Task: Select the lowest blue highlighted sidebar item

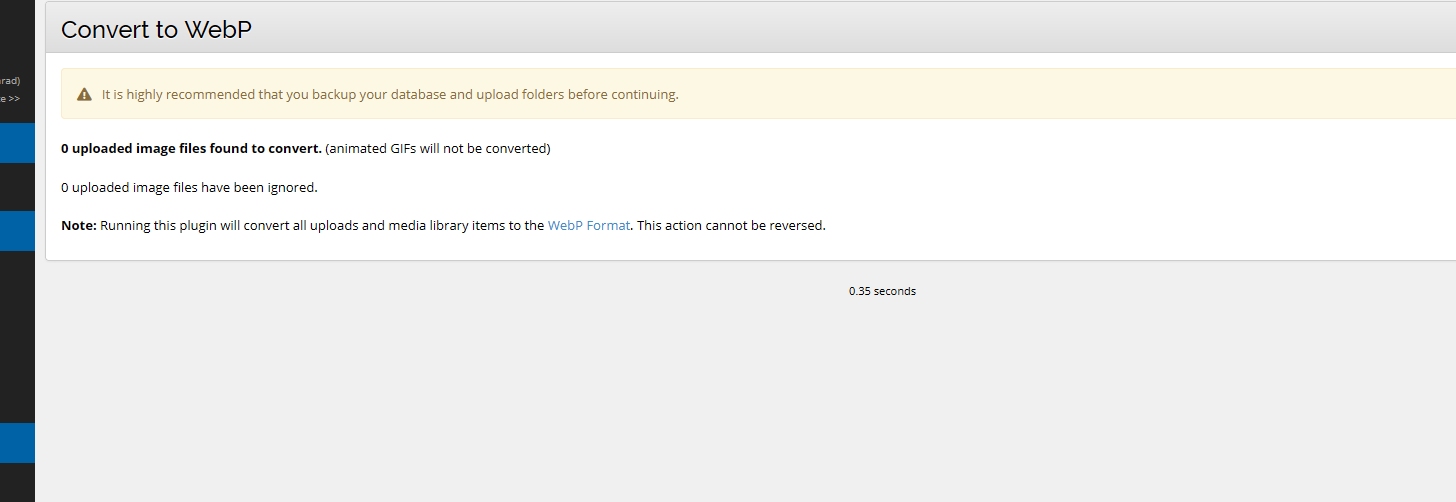Action: tap(17, 443)
